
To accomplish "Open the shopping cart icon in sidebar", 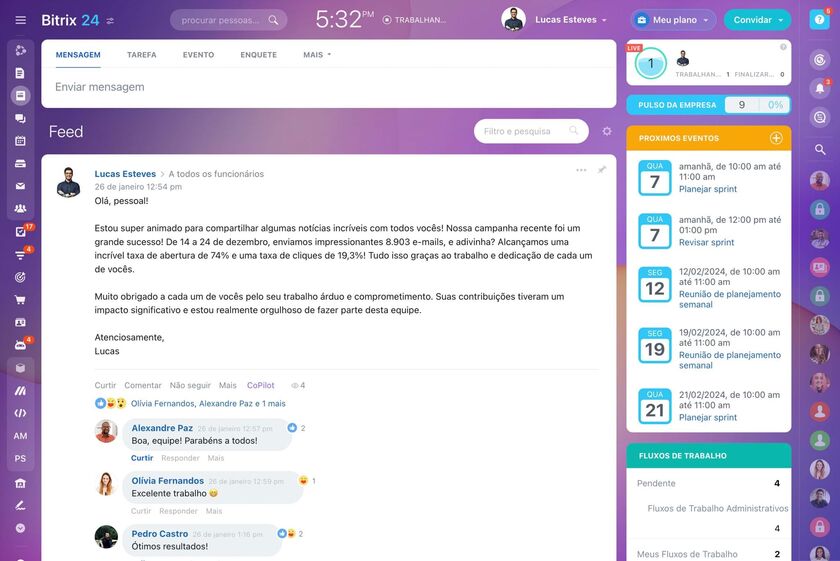I will [20, 299].
